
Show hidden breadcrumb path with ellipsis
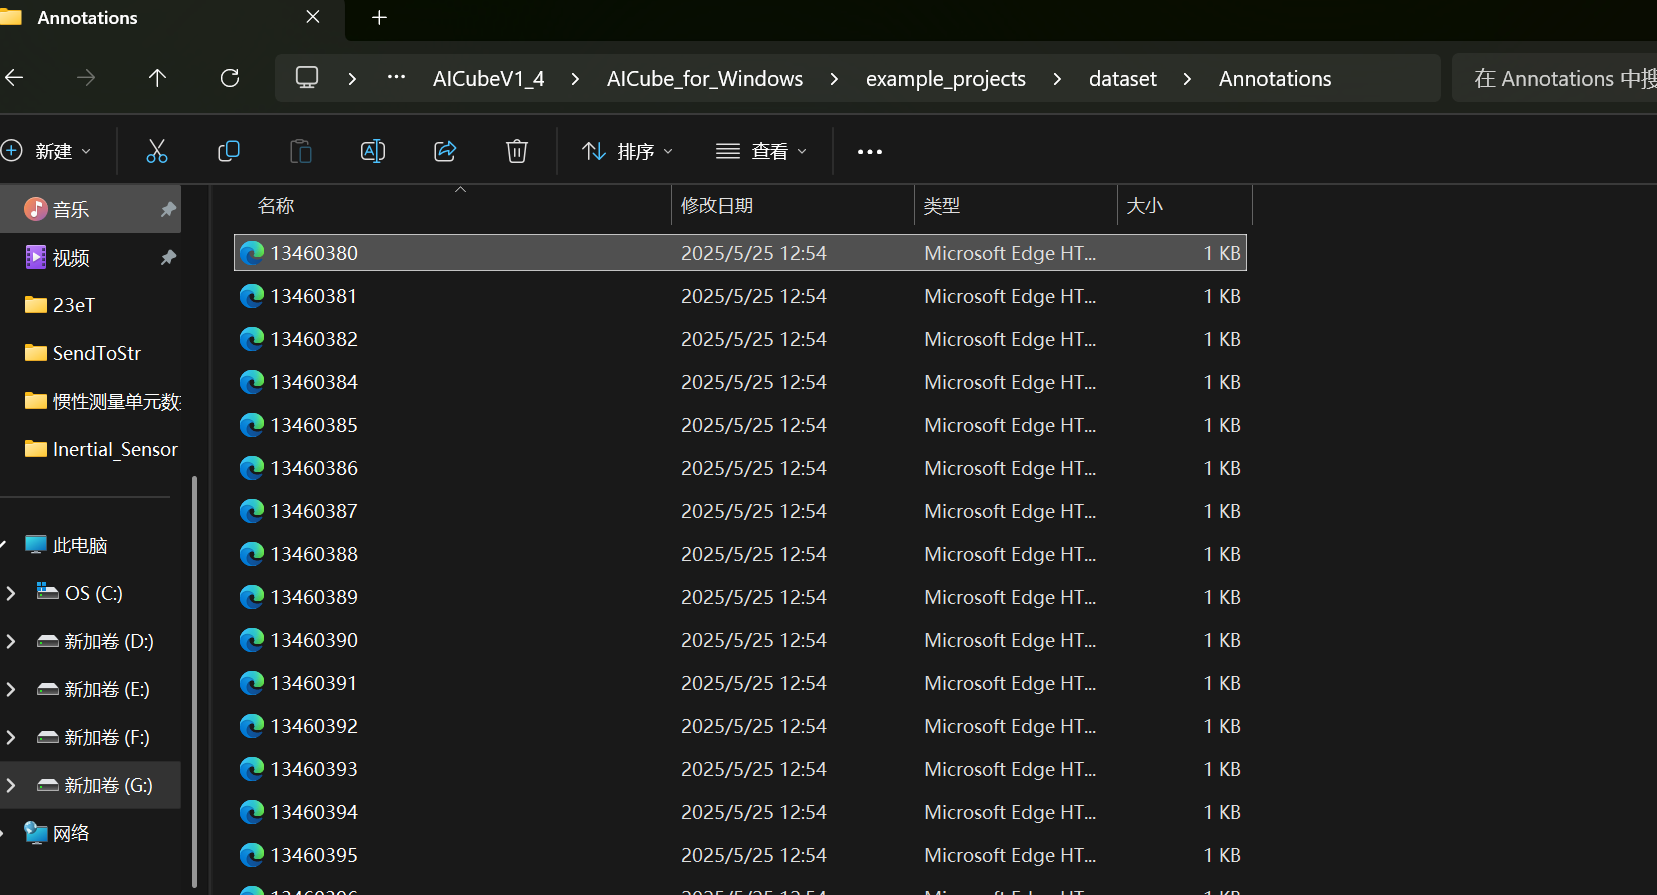click(x=397, y=78)
